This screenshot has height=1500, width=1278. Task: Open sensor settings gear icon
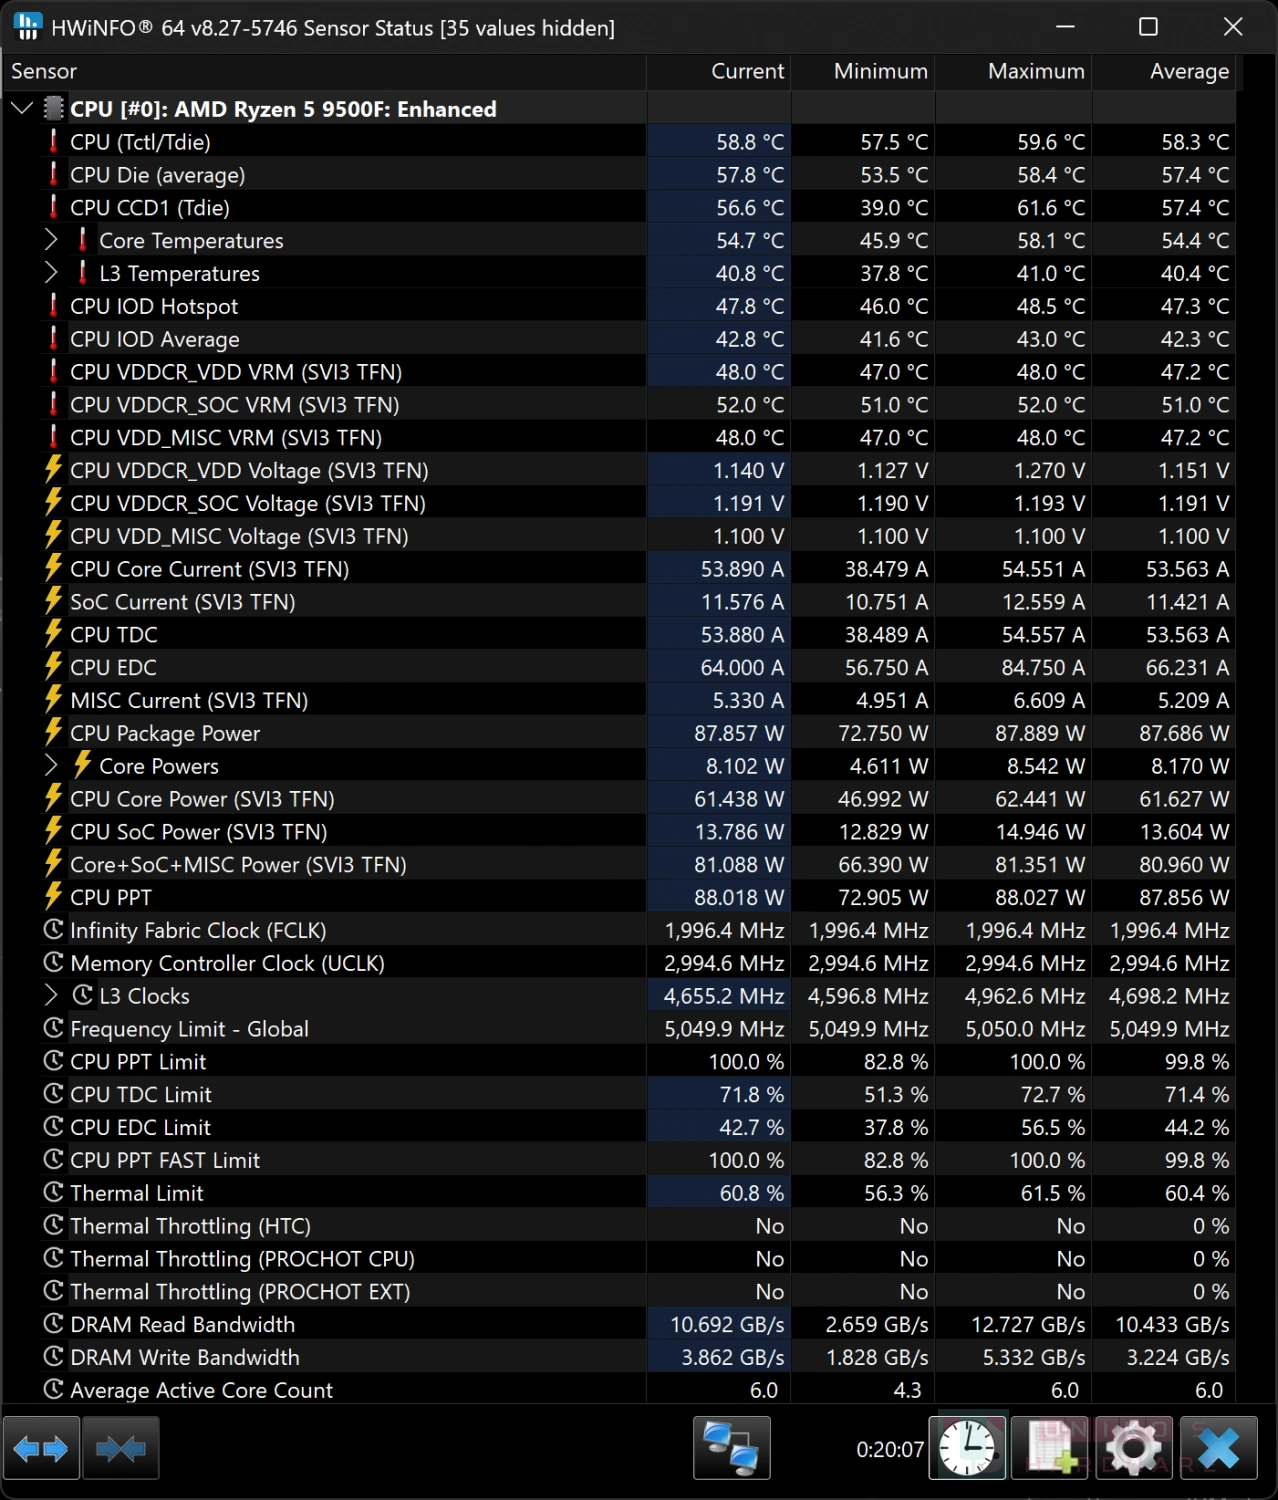[x=1134, y=1448]
